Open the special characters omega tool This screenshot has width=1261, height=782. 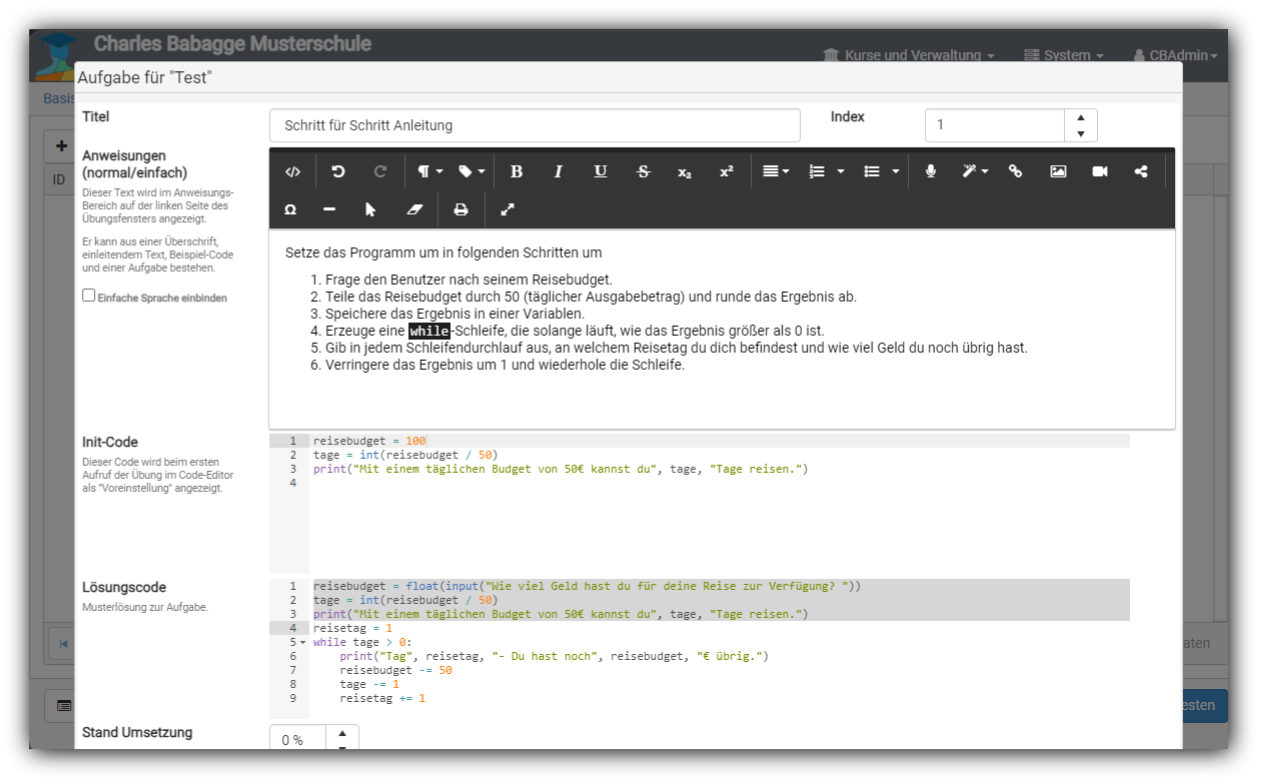point(290,210)
